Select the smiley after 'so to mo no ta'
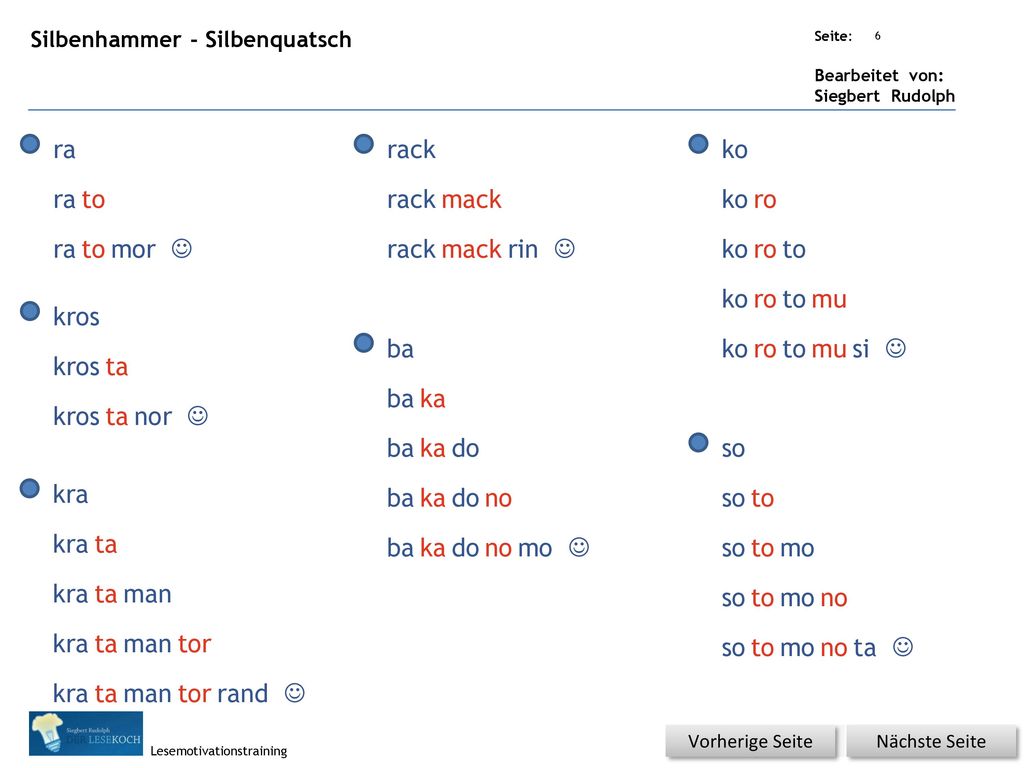 (x=903, y=647)
